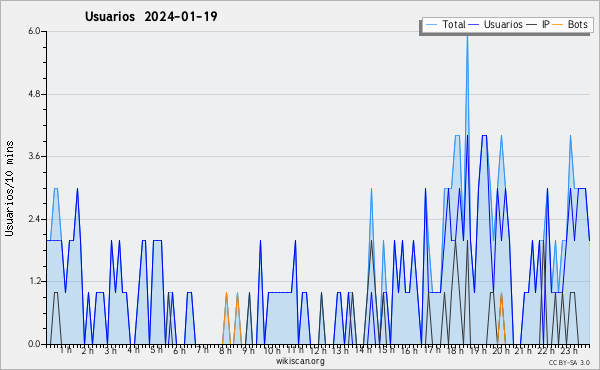The image size is (600, 370).
Task: Select the Bots legend entry
Action: (x=570, y=24)
